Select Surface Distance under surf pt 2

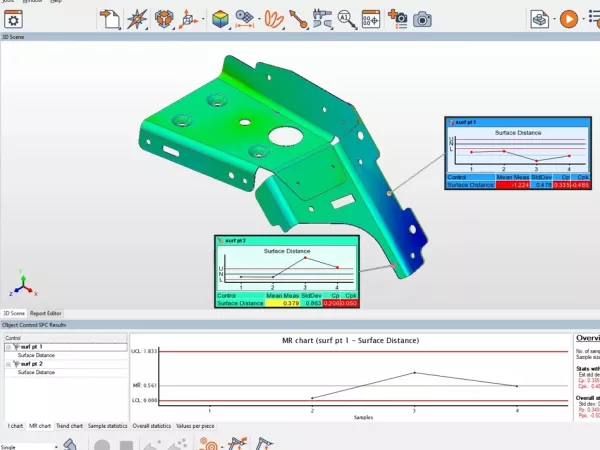pyautogui.click(x=36, y=372)
